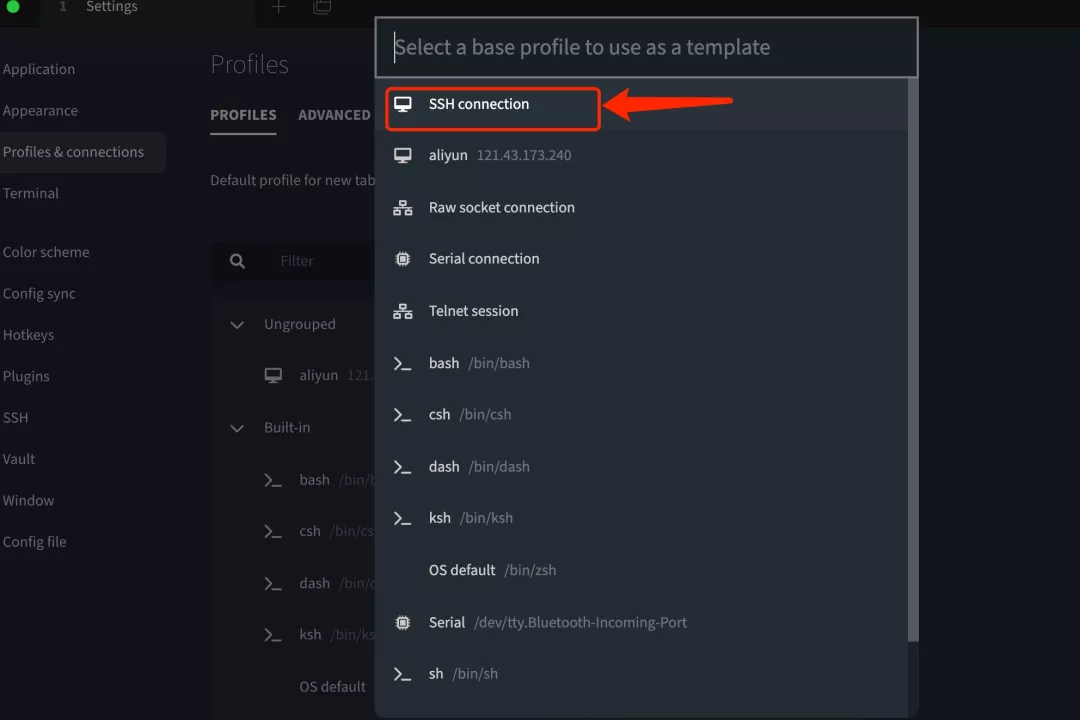
Task: Select Telnet session template
Action: [x=642, y=311]
